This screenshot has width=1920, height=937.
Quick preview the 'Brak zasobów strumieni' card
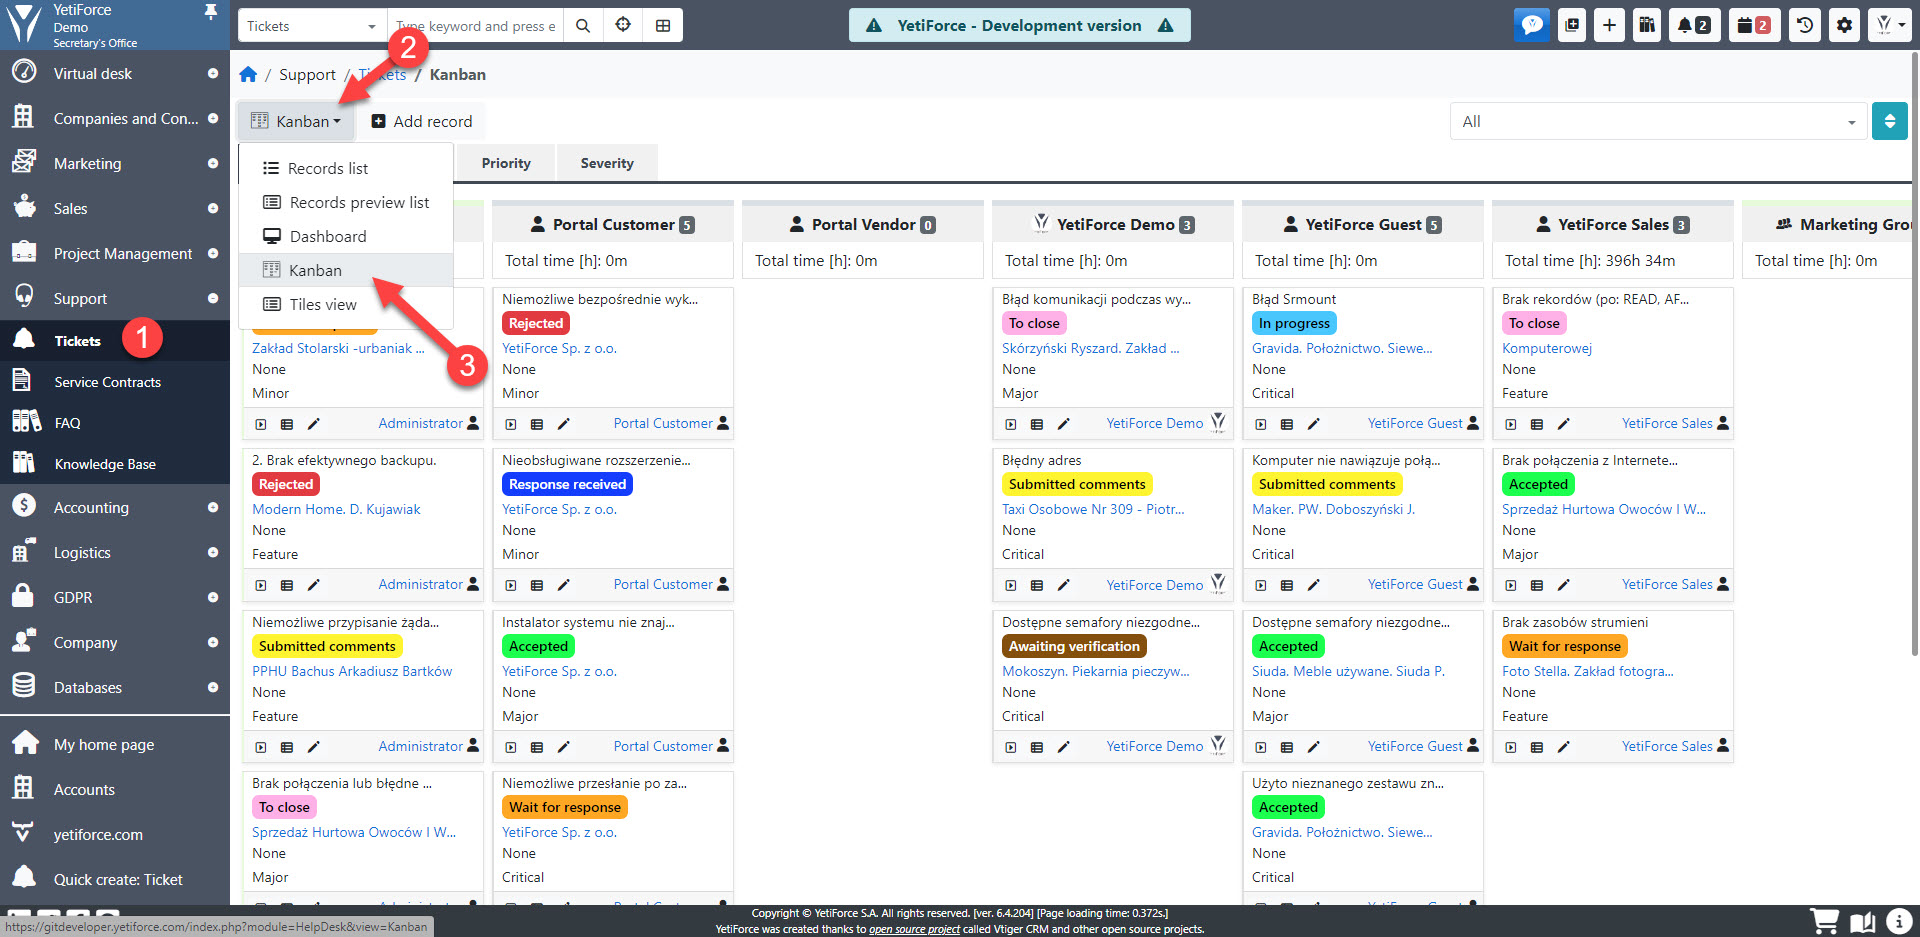1511,747
